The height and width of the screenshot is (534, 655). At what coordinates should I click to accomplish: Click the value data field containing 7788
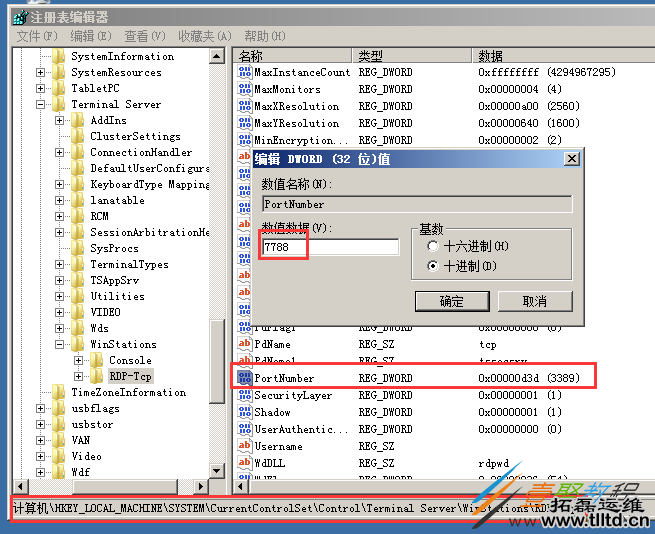[x=330, y=247]
